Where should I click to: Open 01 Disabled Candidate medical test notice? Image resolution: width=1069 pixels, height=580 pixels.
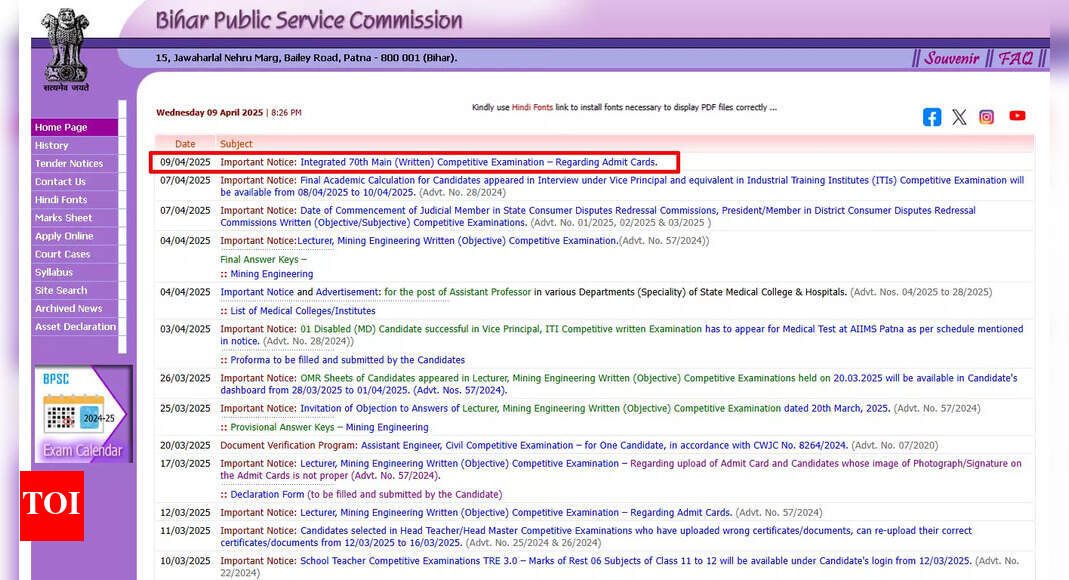[x=622, y=335]
